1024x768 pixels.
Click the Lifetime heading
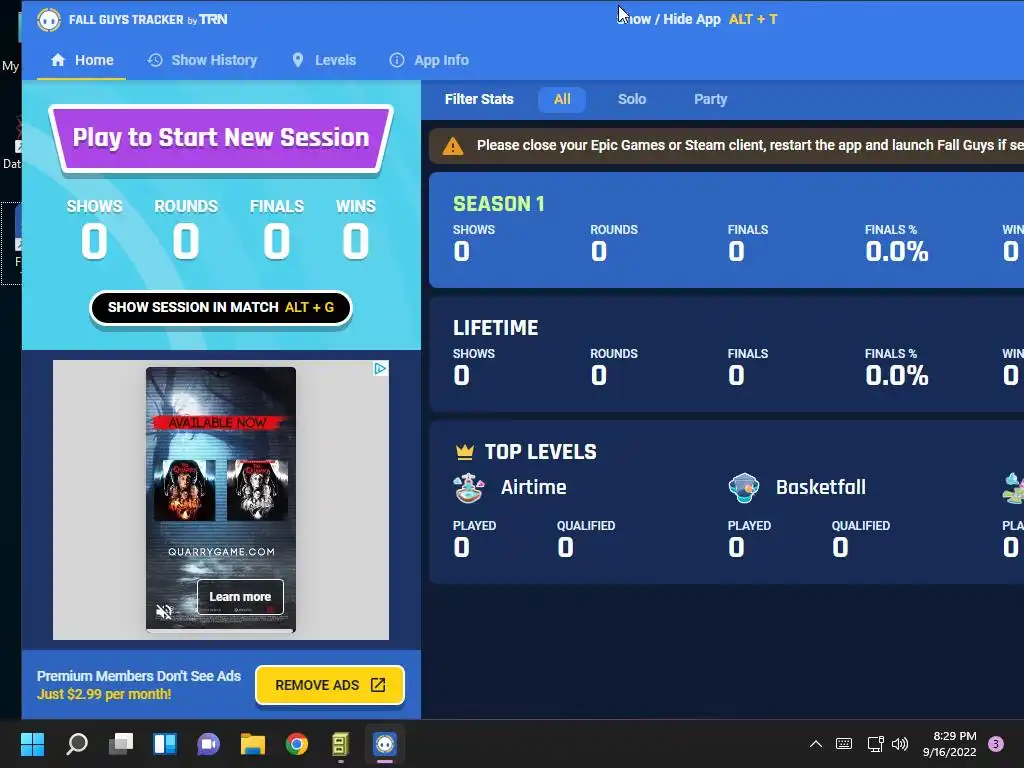click(496, 328)
